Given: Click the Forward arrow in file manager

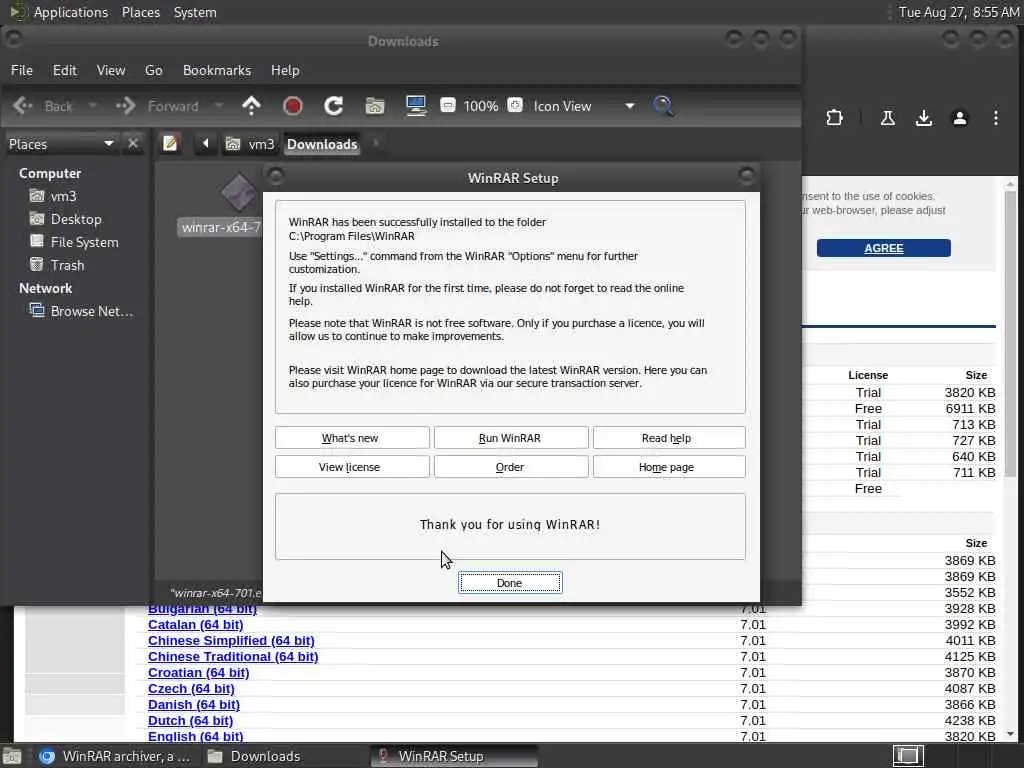Looking at the screenshot, I should pos(157,106).
